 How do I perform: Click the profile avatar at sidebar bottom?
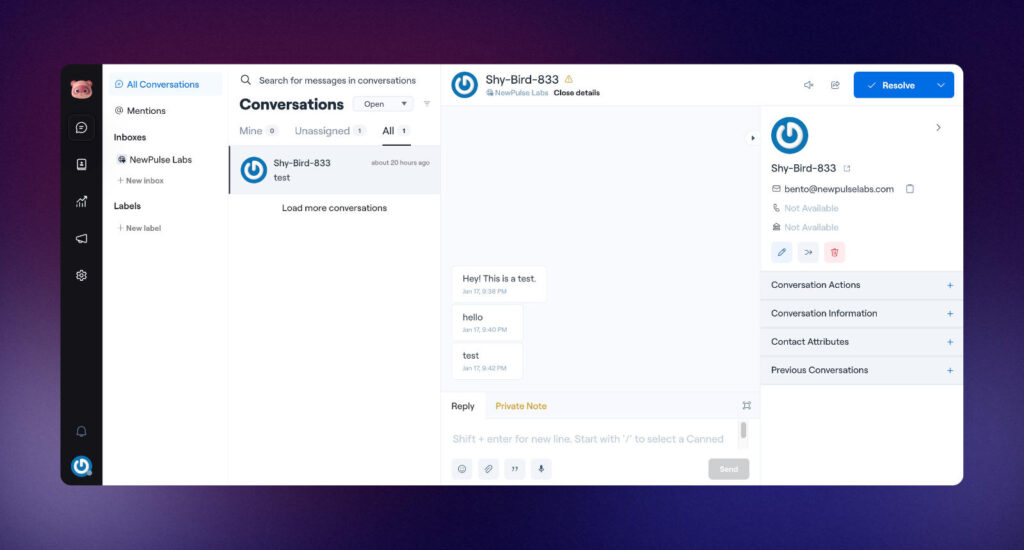[x=82, y=466]
